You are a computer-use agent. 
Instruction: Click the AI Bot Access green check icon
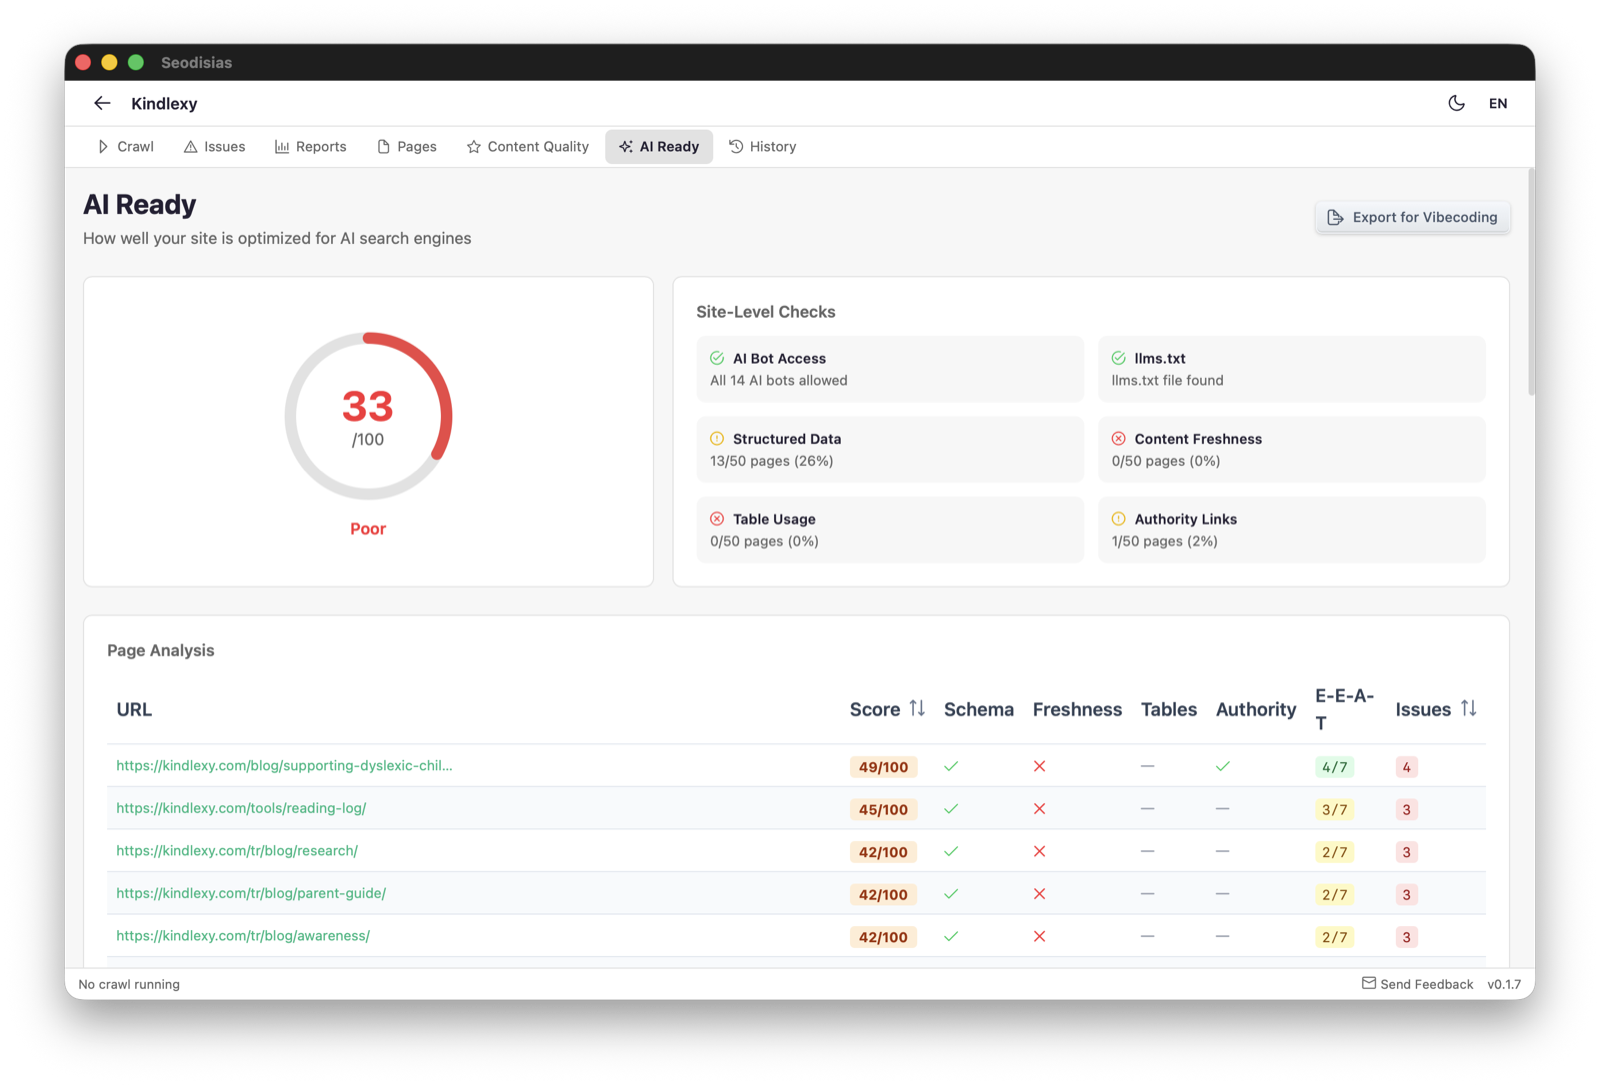click(717, 358)
